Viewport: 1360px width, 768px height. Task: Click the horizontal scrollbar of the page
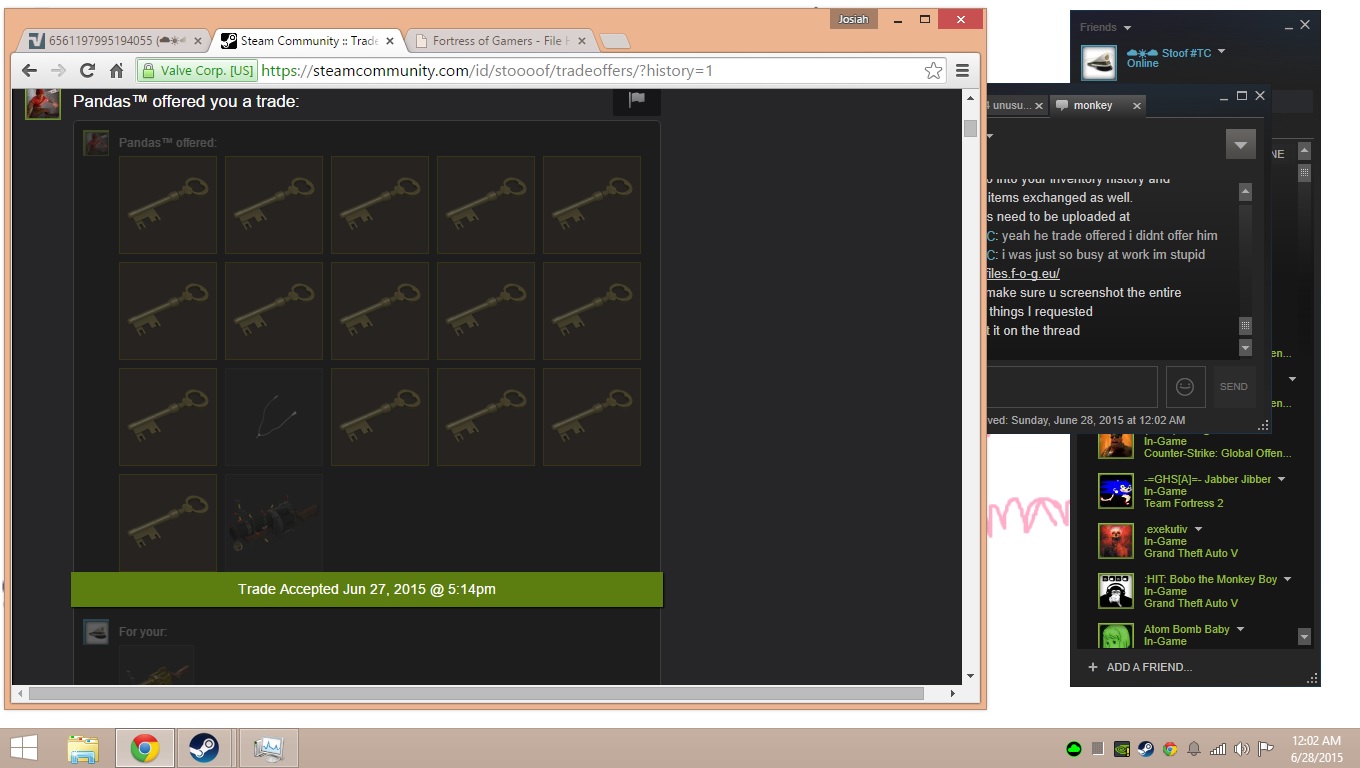coord(476,693)
